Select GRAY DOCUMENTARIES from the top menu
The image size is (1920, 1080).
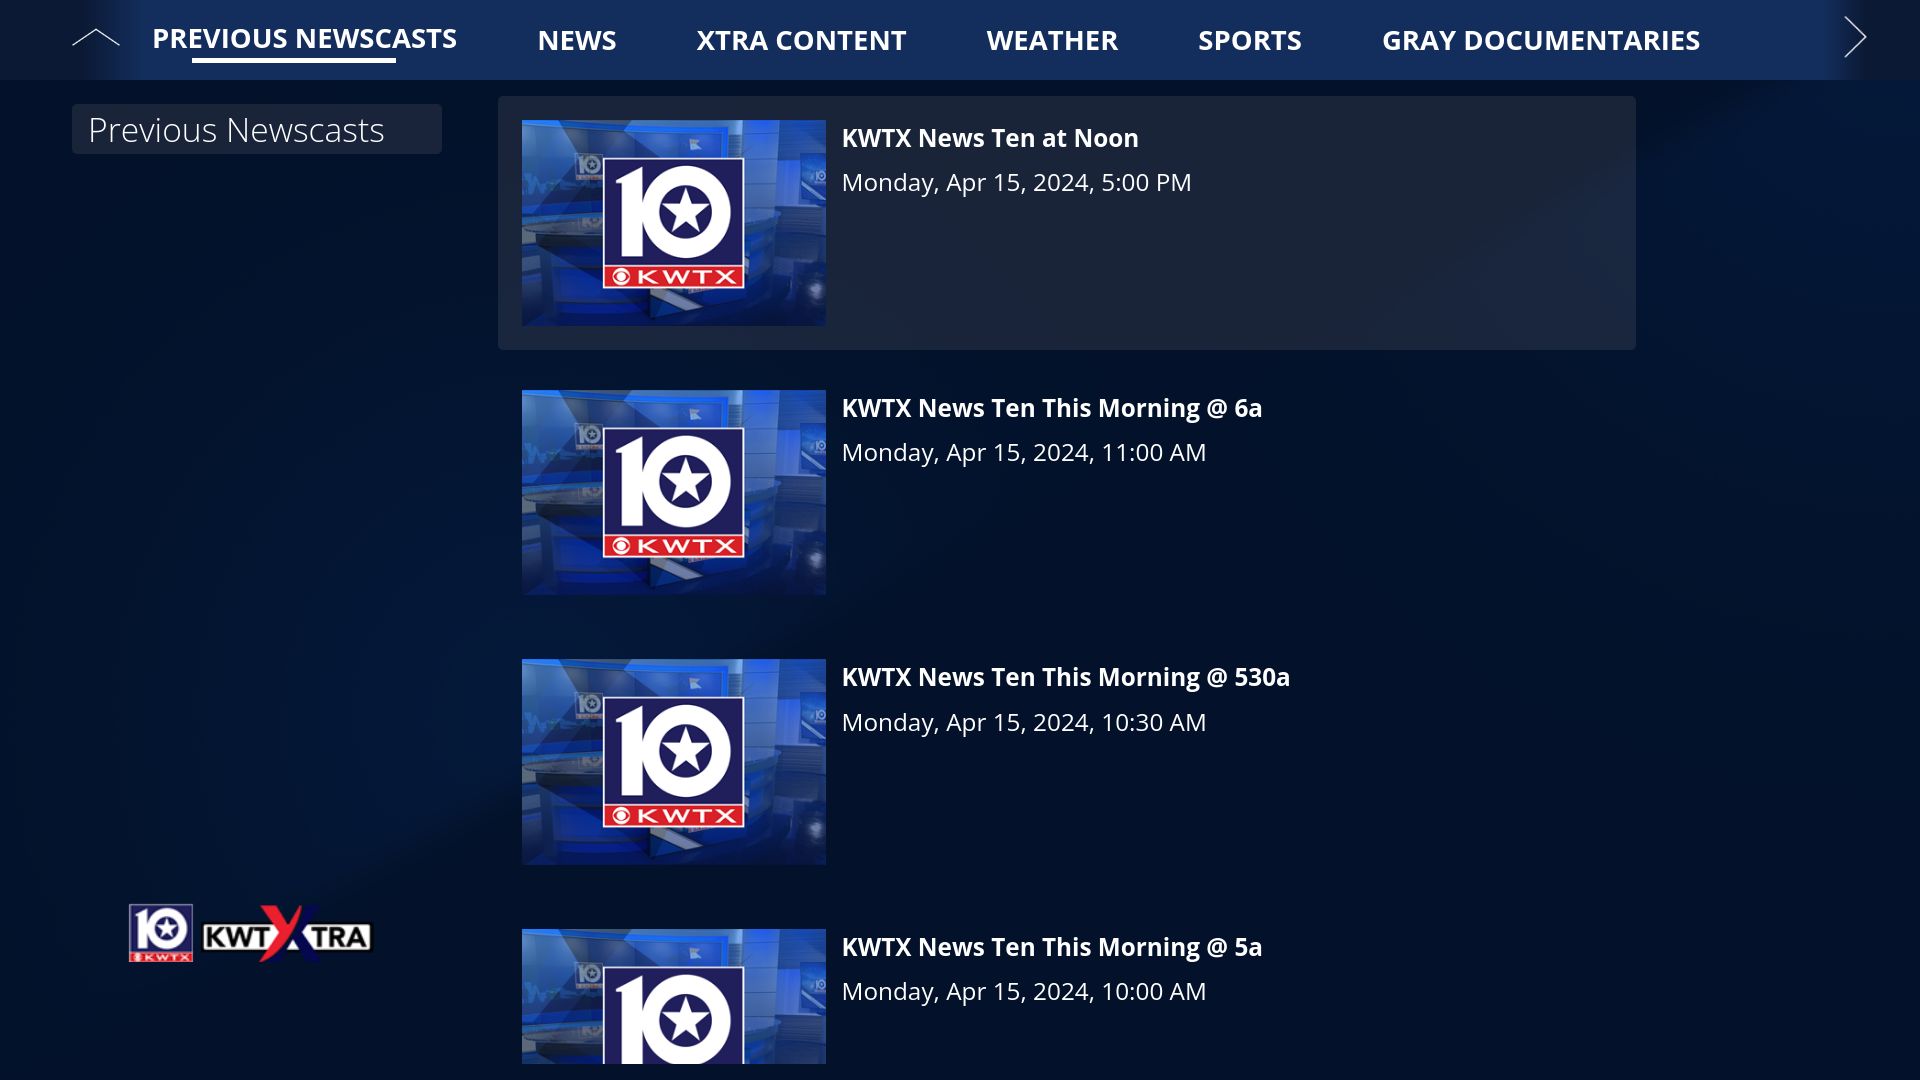point(1541,40)
